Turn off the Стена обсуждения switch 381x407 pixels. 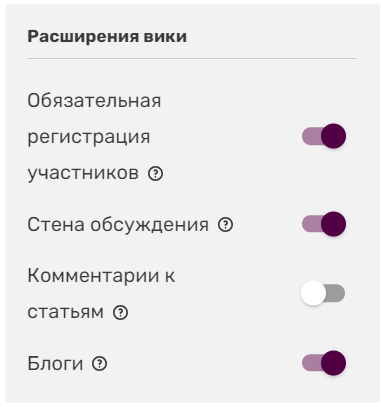point(323,224)
